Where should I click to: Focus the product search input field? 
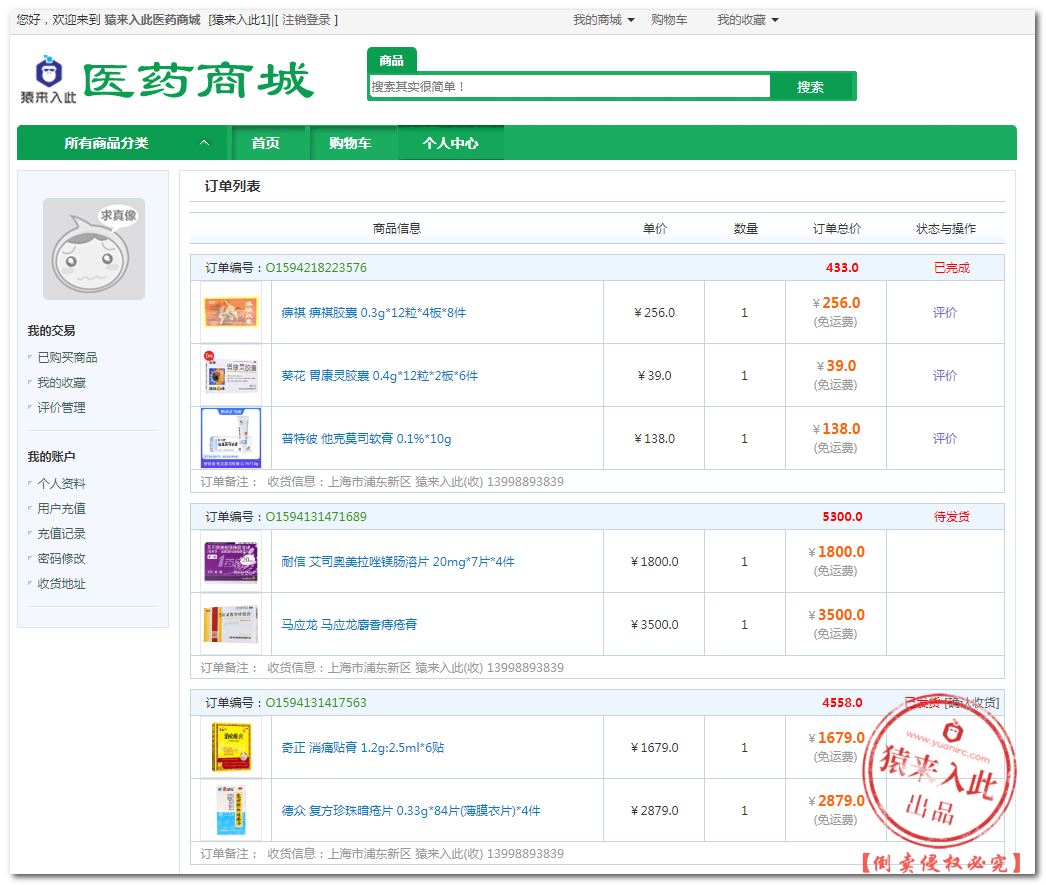tap(569, 87)
